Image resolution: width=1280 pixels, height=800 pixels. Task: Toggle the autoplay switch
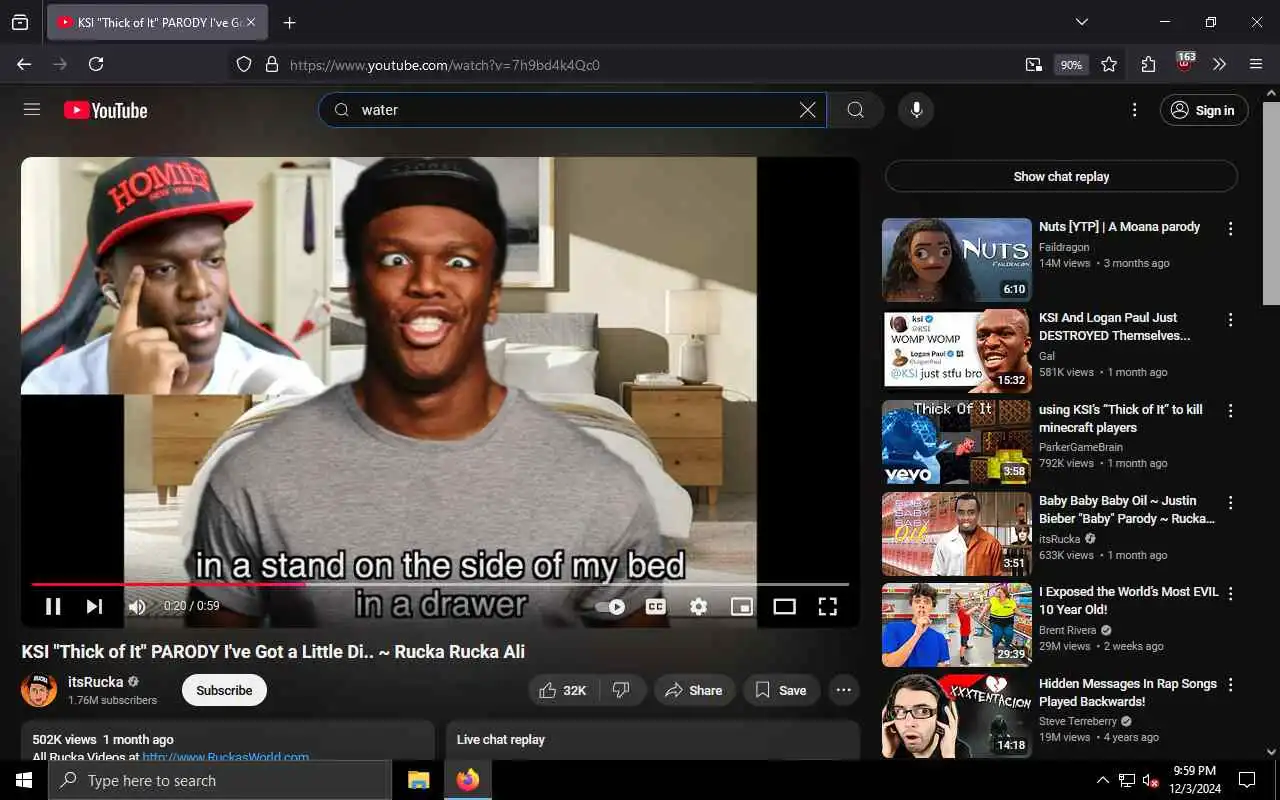click(x=610, y=606)
